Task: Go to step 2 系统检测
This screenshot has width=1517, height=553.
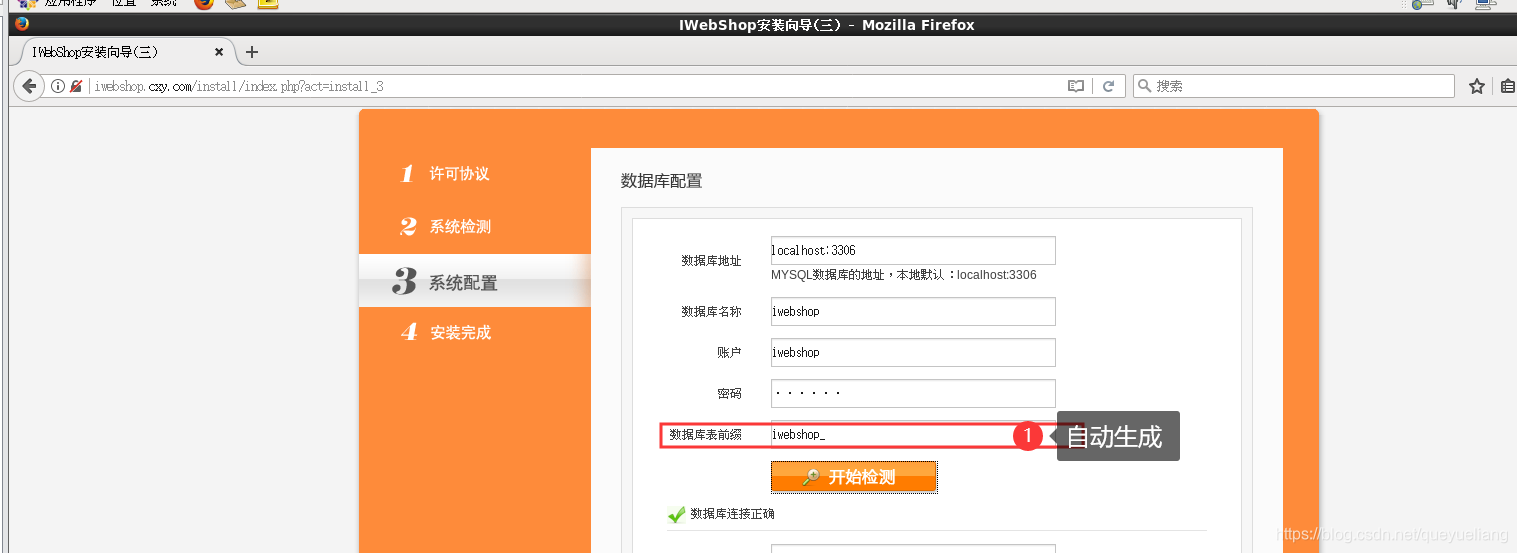Action: pyautogui.click(x=446, y=227)
